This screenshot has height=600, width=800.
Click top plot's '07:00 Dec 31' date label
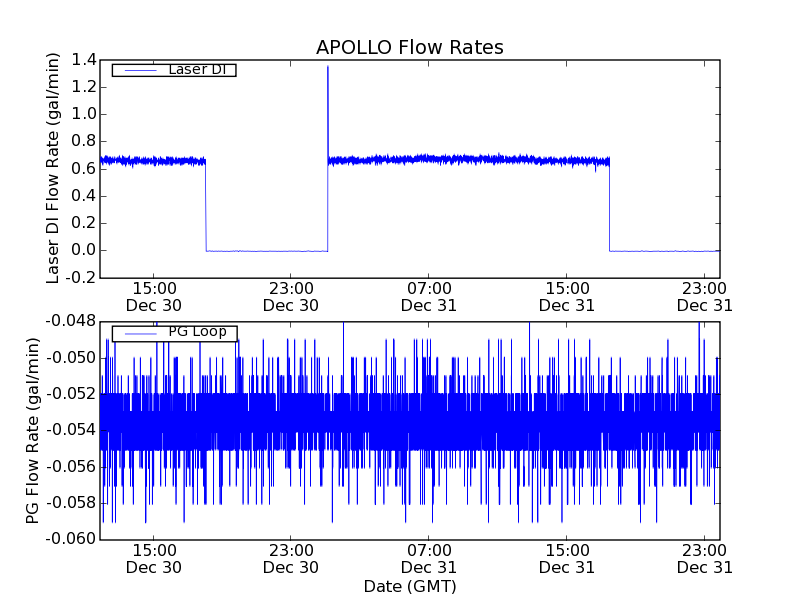click(x=429, y=297)
